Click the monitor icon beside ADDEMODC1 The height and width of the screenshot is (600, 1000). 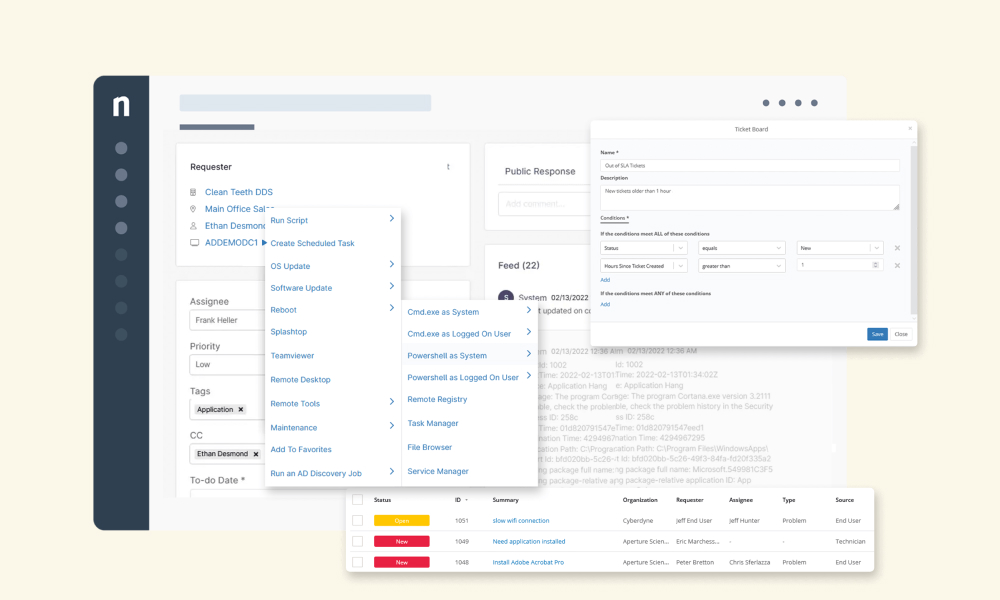point(195,243)
